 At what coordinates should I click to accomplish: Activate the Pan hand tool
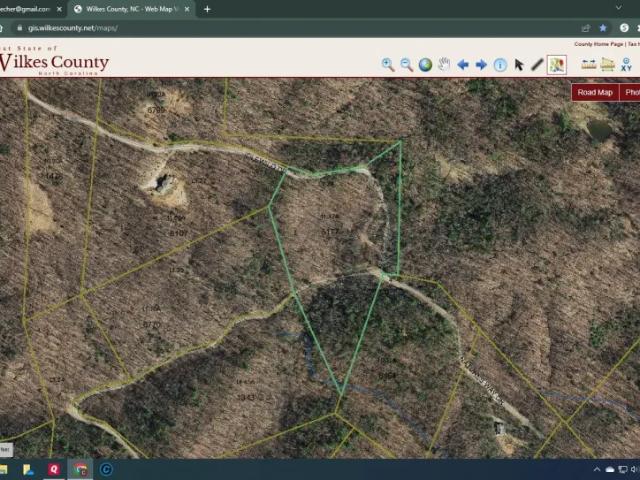444,65
